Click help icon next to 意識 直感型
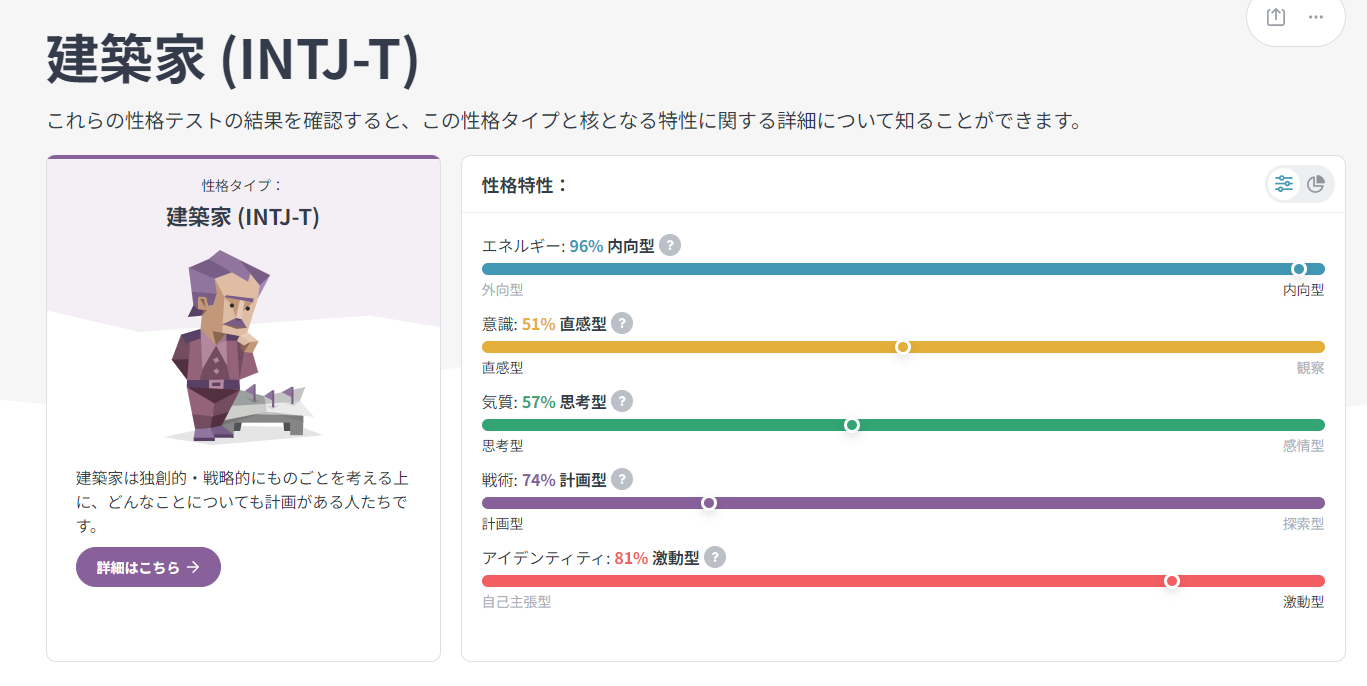1367x686 pixels. [x=622, y=323]
